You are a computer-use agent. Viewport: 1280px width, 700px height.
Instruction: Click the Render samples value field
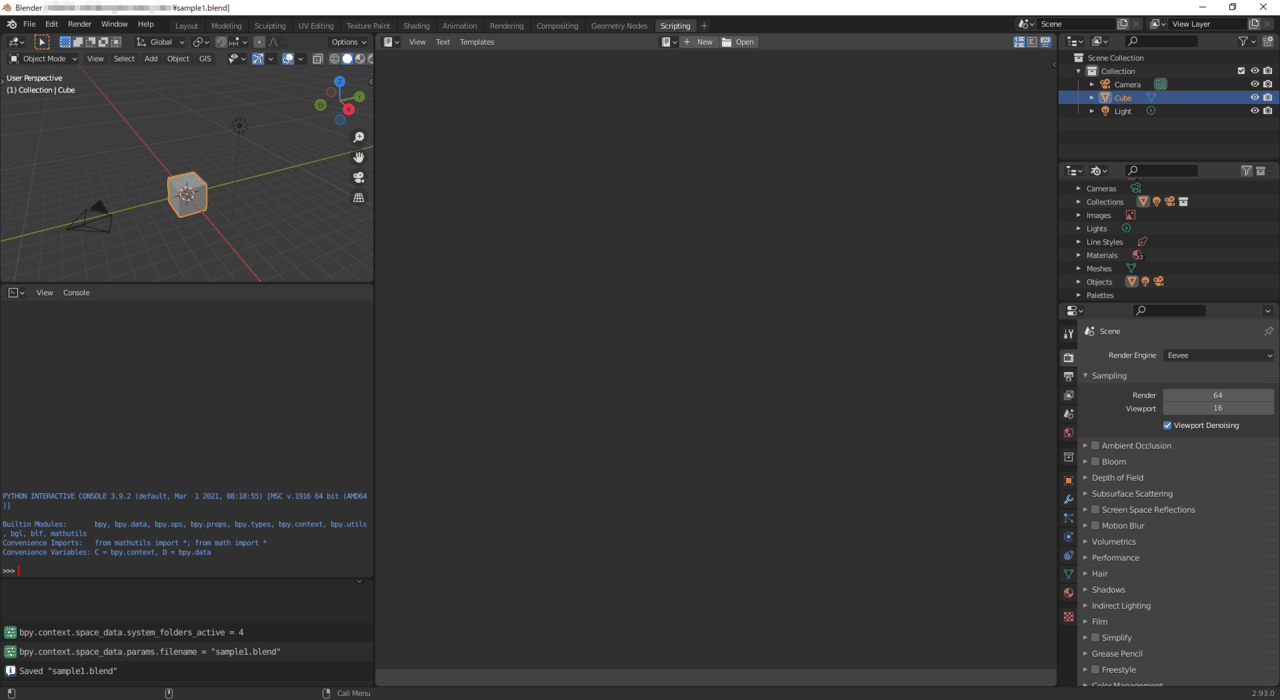(1218, 395)
